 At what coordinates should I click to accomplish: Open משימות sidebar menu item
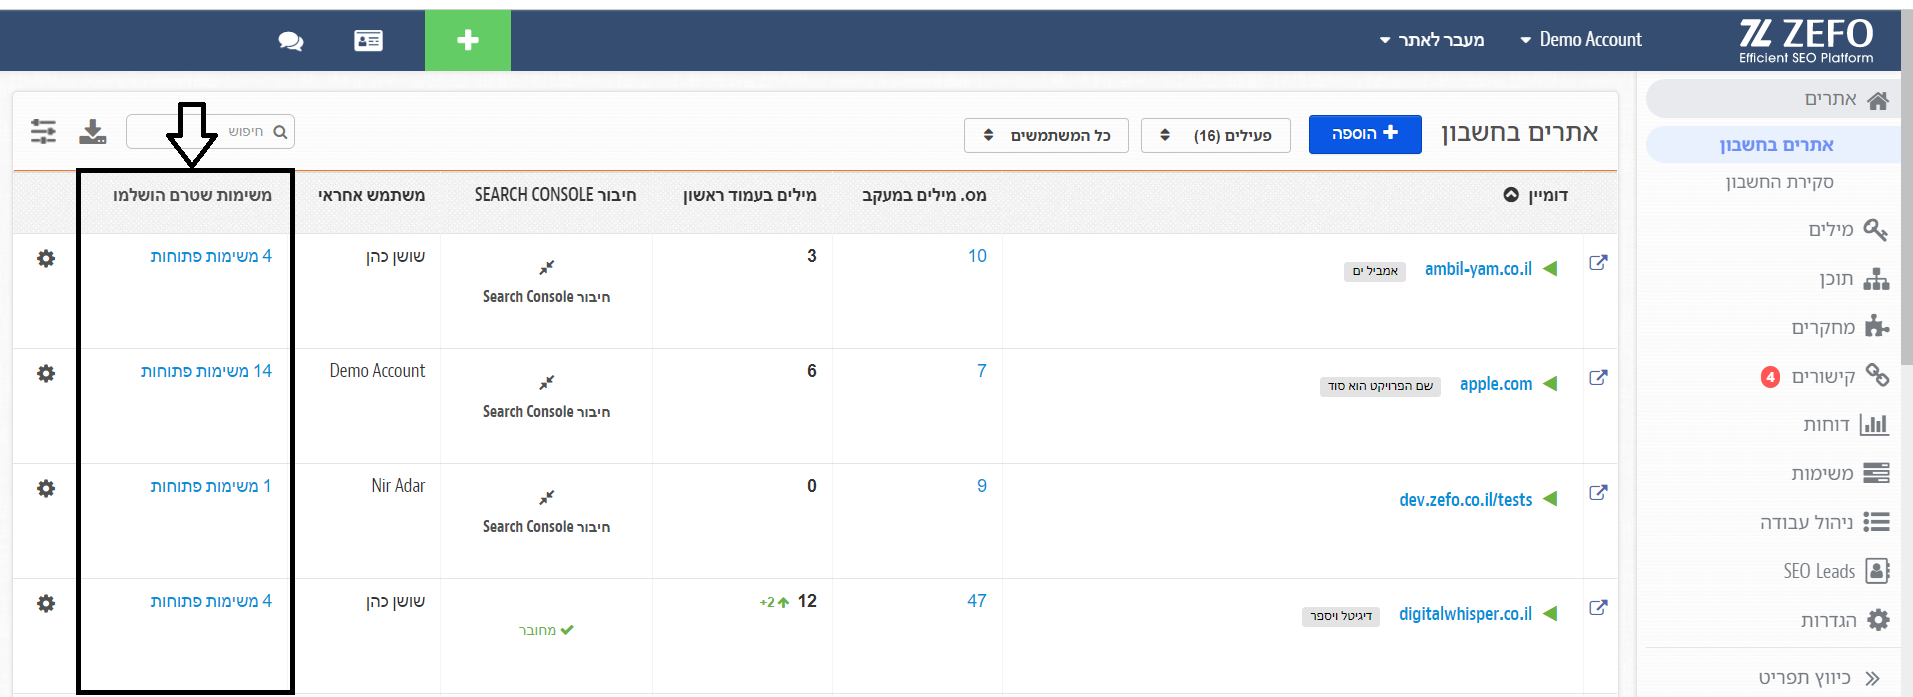pyautogui.click(x=1840, y=473)
